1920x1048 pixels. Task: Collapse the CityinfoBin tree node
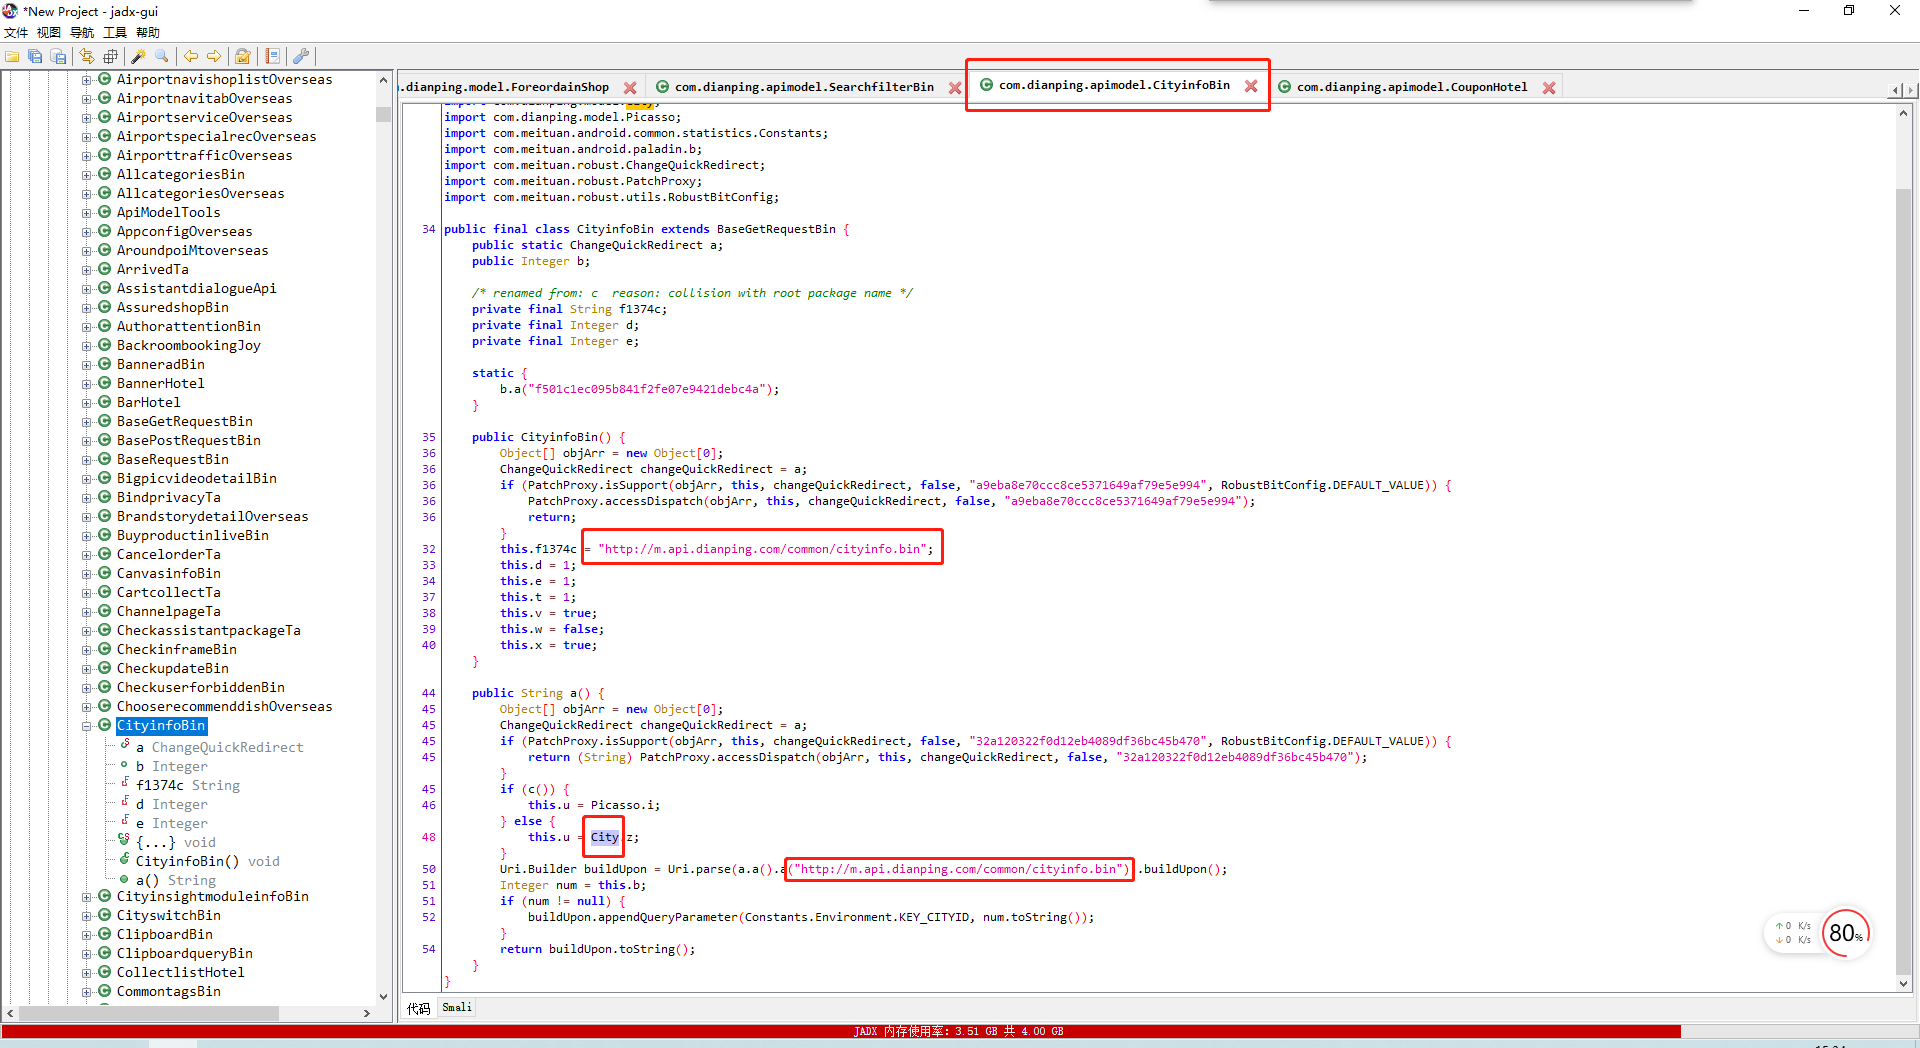point(87,726)
